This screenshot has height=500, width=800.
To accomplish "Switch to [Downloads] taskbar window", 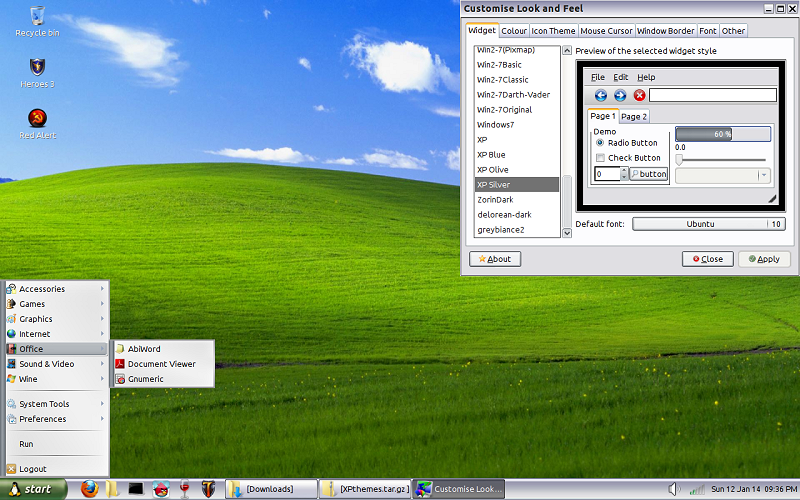I will click(271, 489).
